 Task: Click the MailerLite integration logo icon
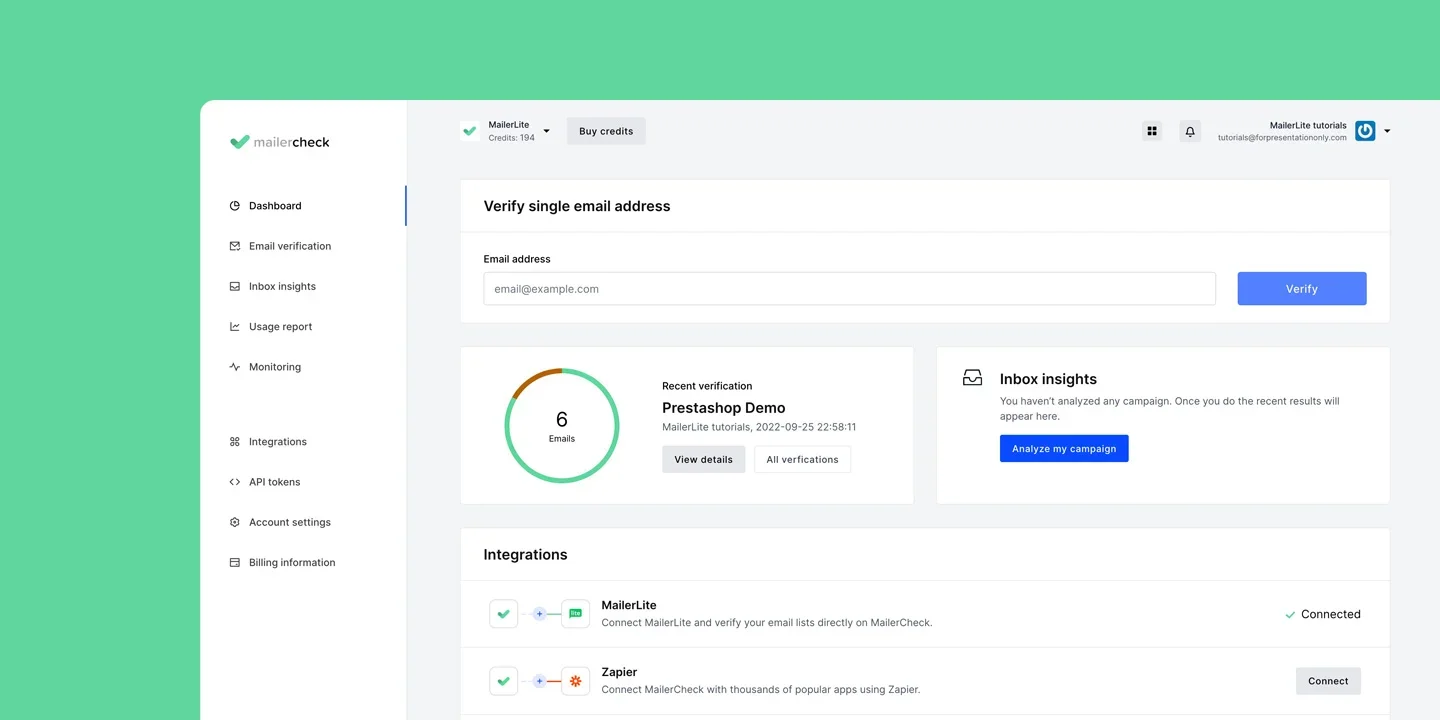pyautogui.click(x=575, y=614)
